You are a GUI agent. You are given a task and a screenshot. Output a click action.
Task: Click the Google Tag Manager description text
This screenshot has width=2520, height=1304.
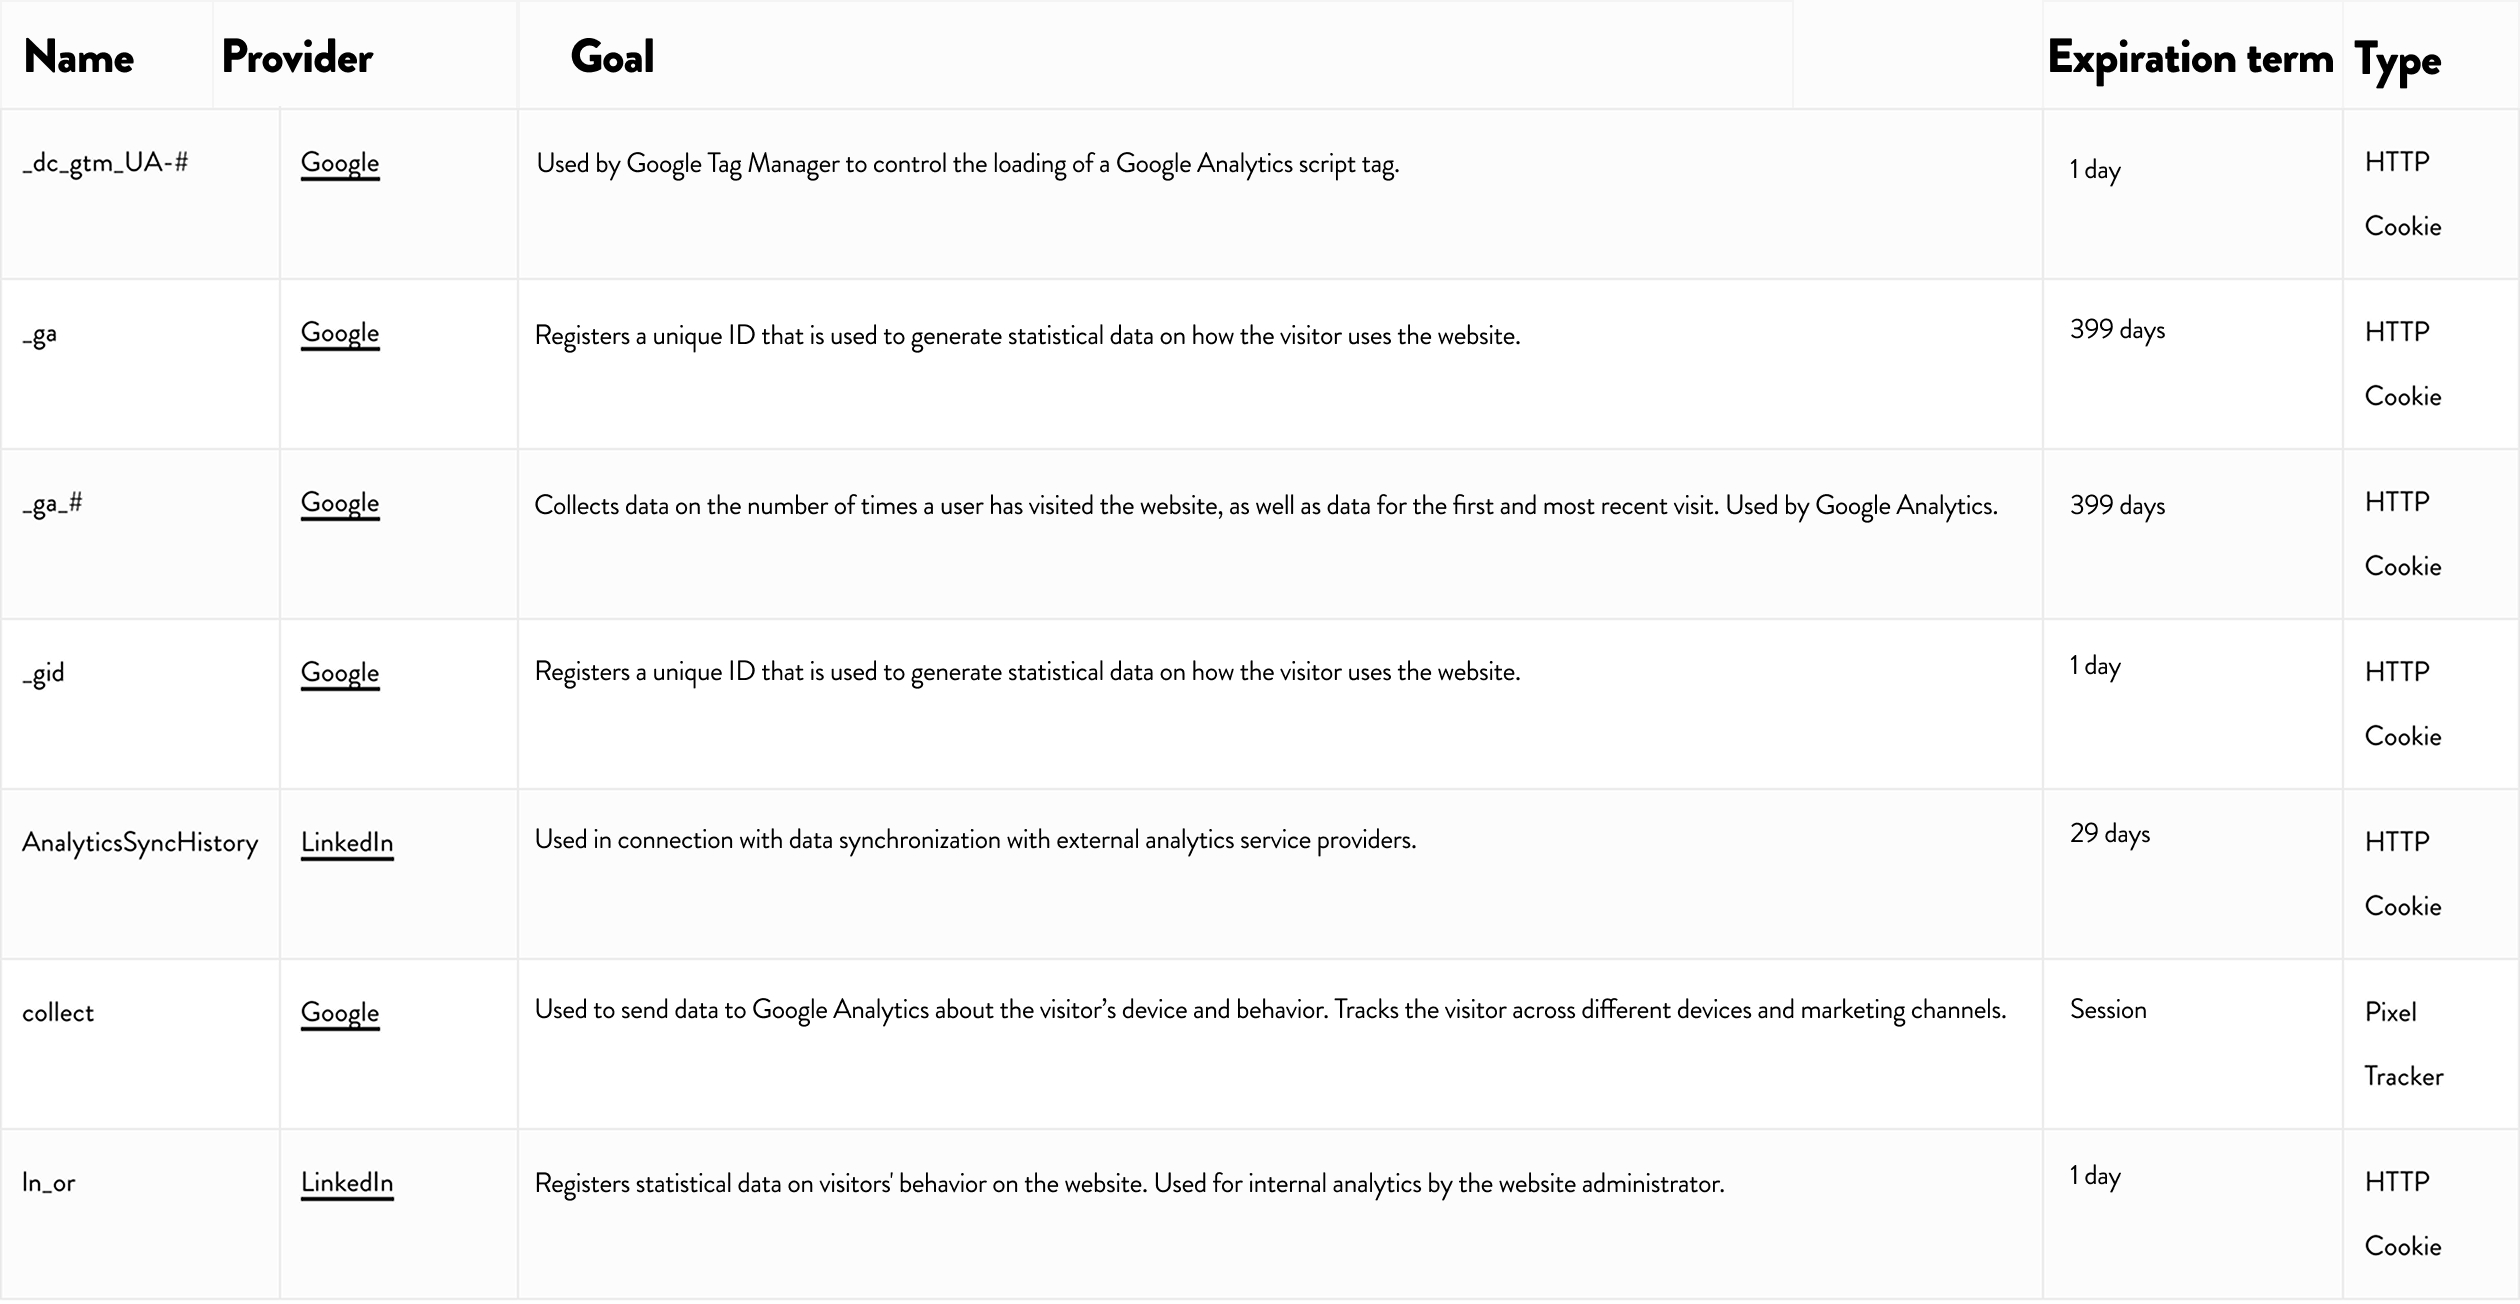967,165
